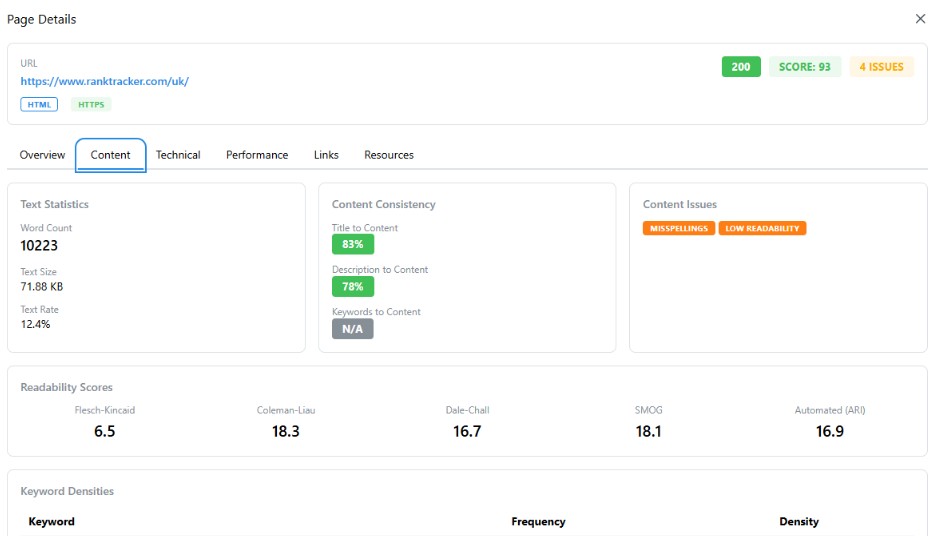The height and width of the screenshot is (536, 939).
Task: Switch to the Links tab
Action: 326,155
